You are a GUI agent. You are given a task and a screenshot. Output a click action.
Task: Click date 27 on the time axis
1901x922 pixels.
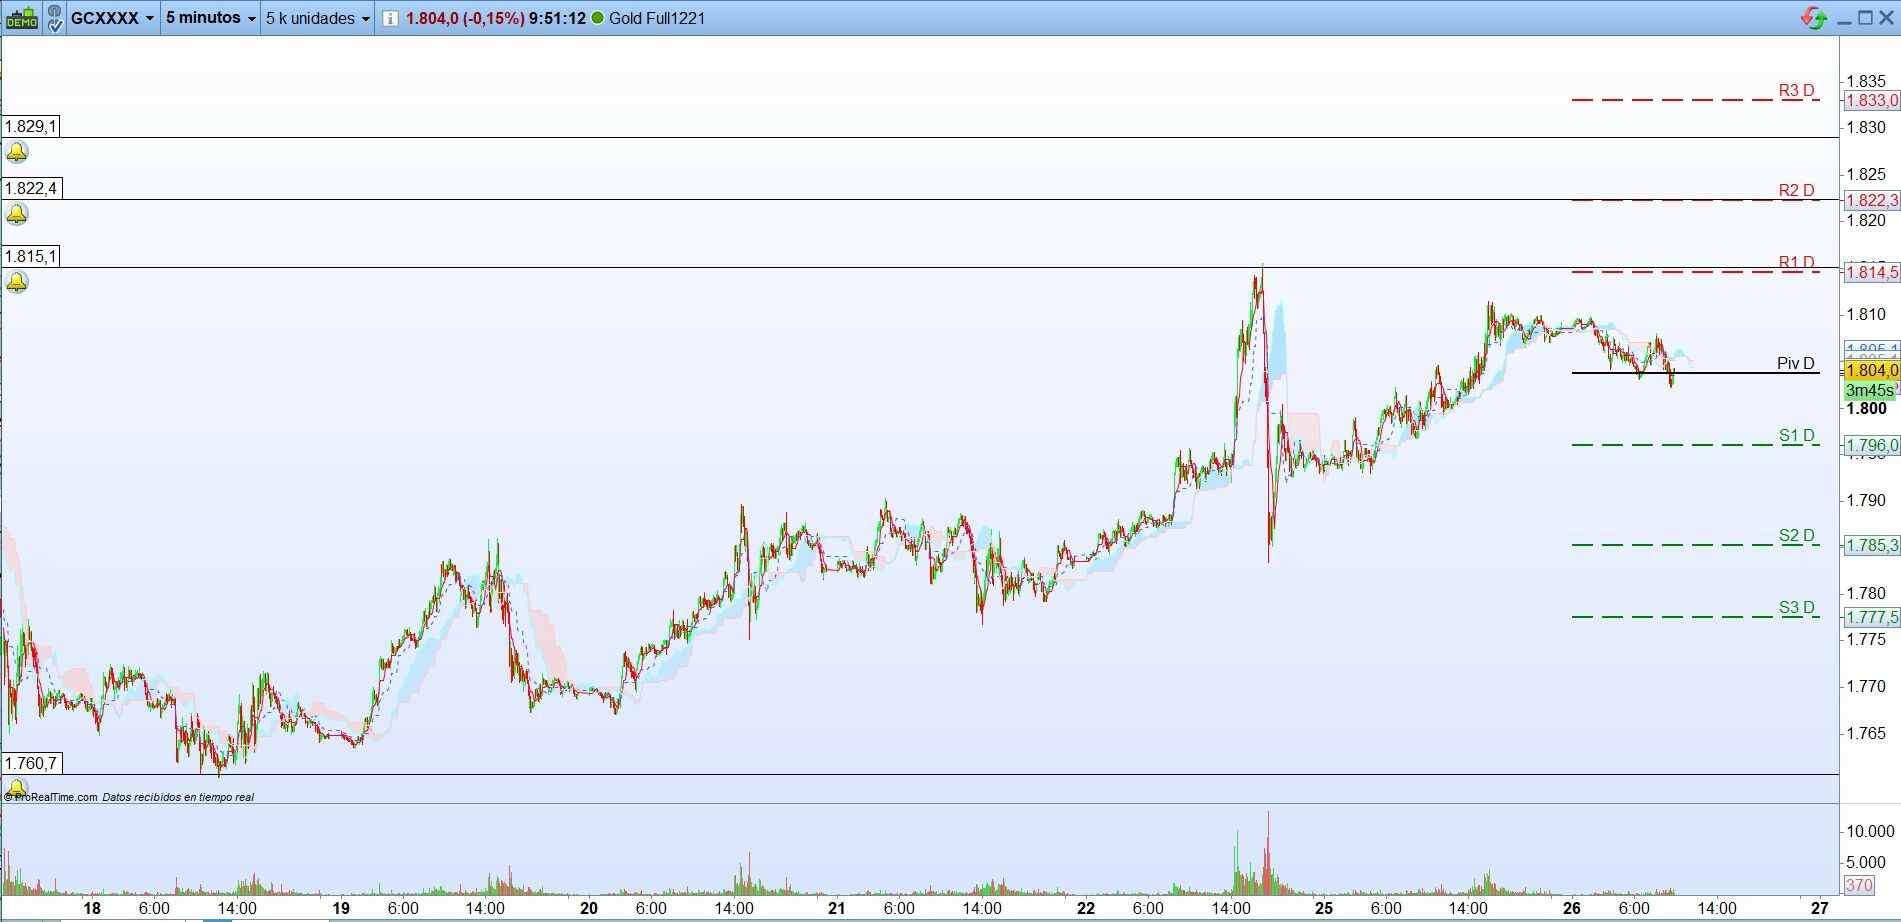tap(1820, 908)
